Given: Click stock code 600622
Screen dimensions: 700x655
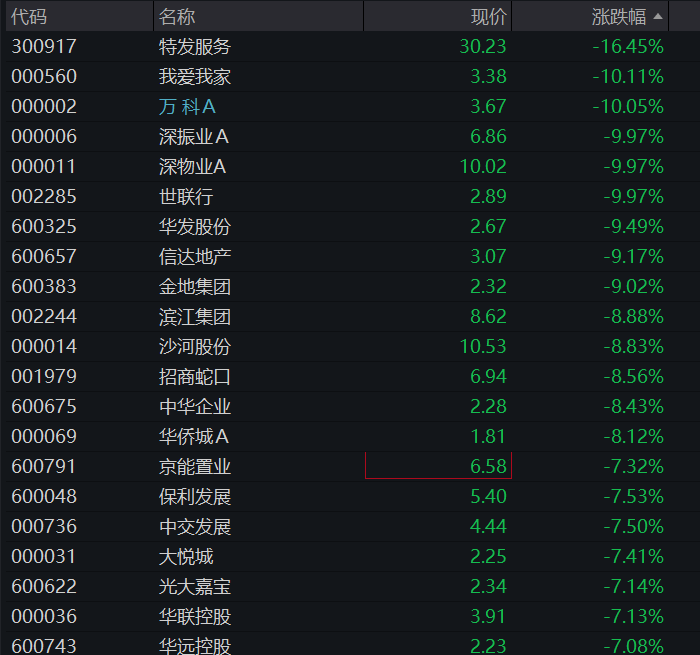Looking at the screenshot, I should coord(44,586).
